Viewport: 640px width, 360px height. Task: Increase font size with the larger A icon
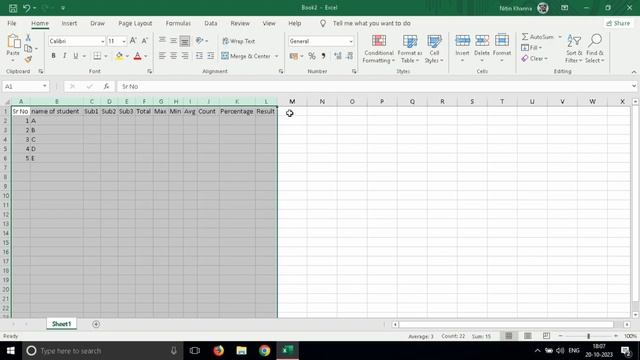[x=133, y=41]
